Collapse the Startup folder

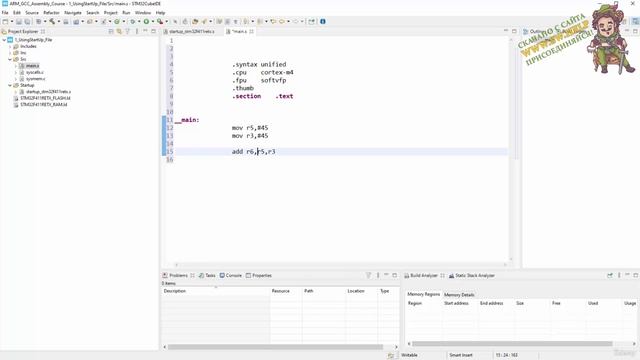tap(10, 85)
